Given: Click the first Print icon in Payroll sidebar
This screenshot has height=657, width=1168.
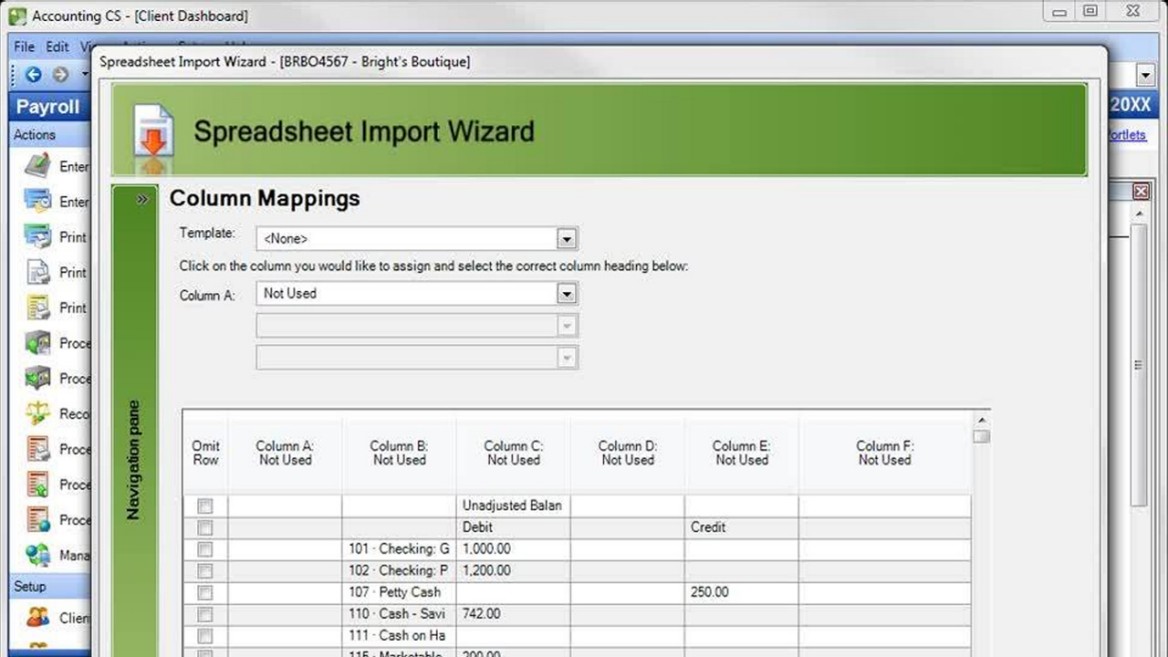Looking at the screenshot, I should click(x=38, y=237).
